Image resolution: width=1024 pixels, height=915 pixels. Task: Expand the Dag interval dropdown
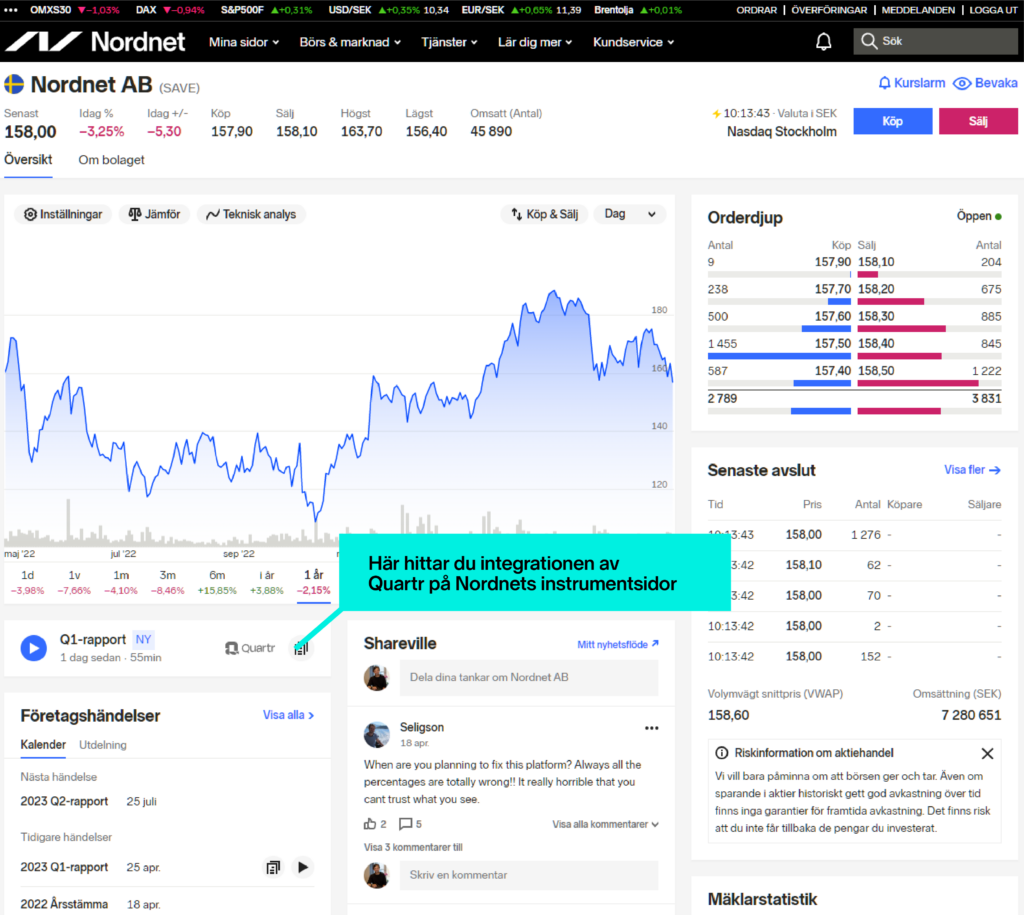[x=630, y=214]
